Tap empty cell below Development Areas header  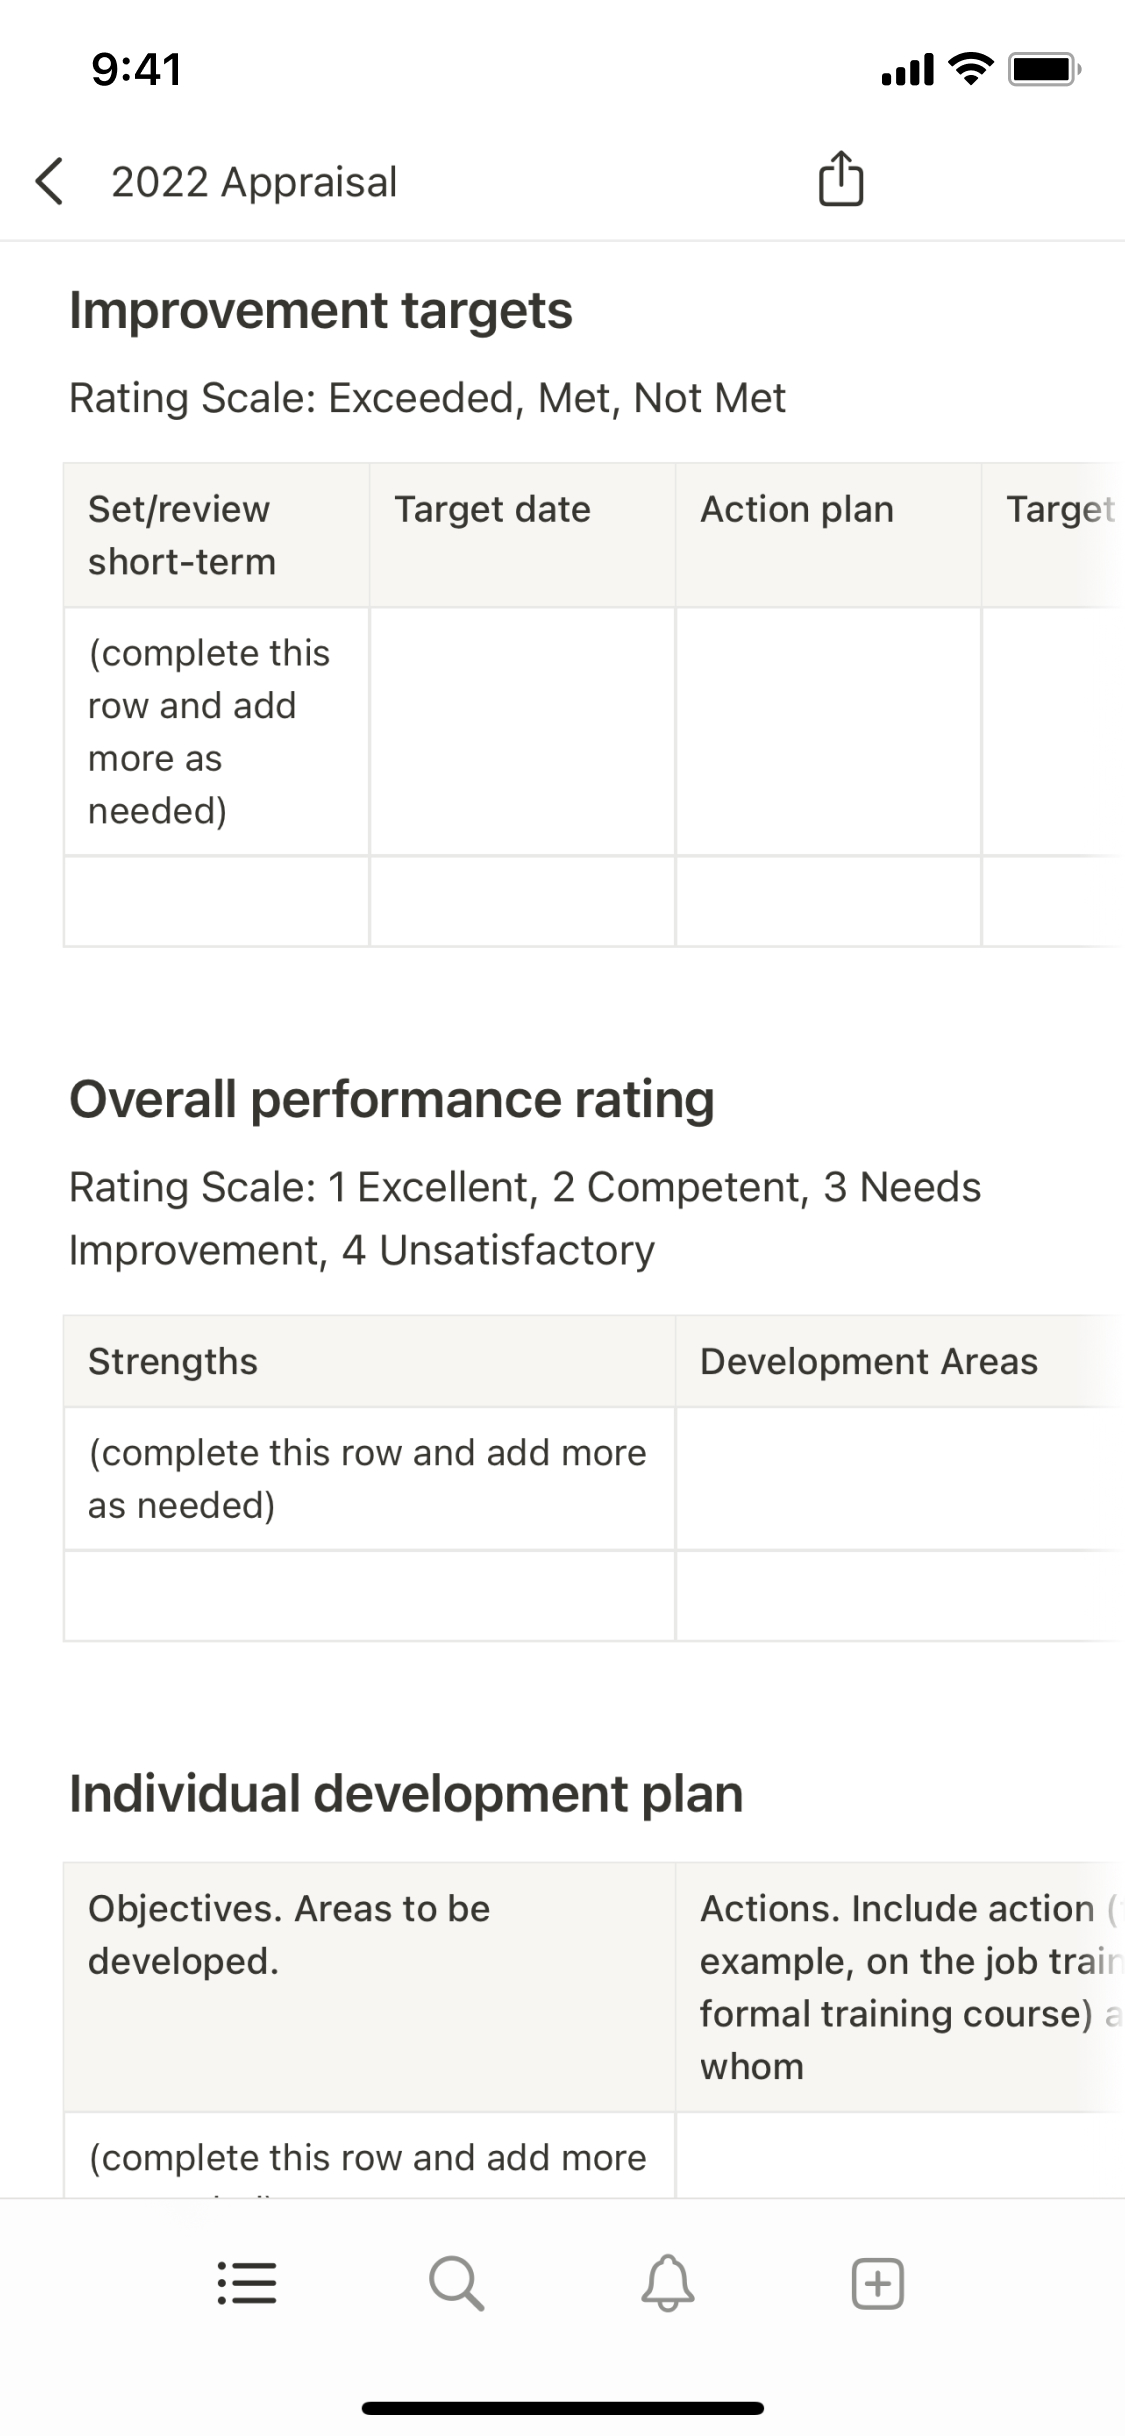pyautogui.click(x=898, y=1478)
